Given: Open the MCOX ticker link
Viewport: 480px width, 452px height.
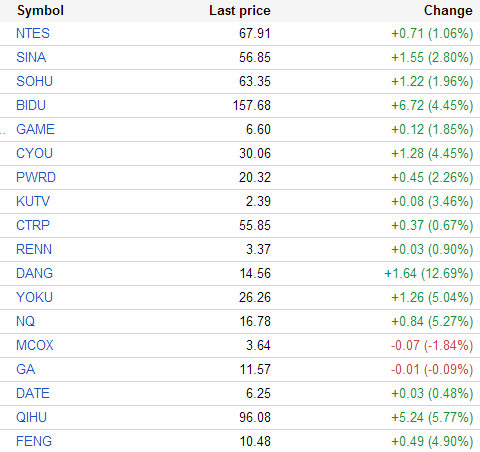Looking at the screenshot, I should 35,345.
